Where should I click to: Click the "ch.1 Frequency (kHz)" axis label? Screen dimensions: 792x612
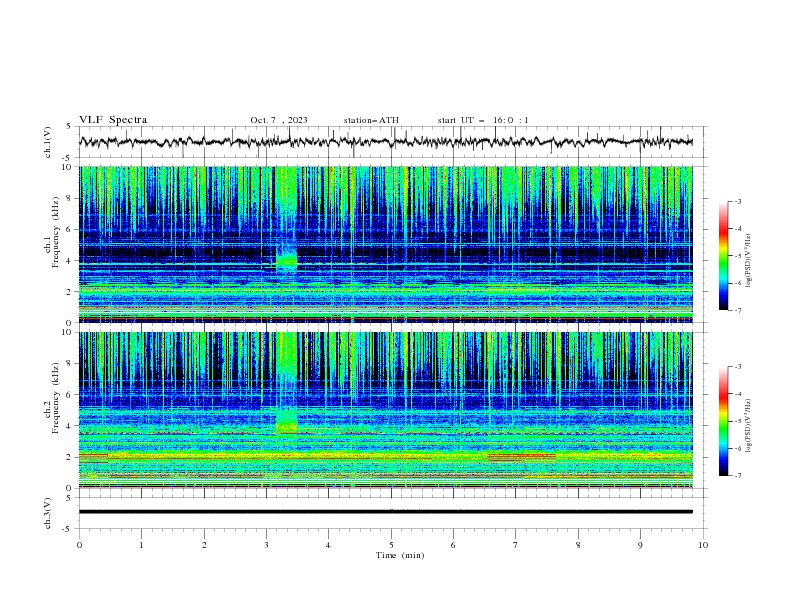pyautogui.click(x=52, y=230)
